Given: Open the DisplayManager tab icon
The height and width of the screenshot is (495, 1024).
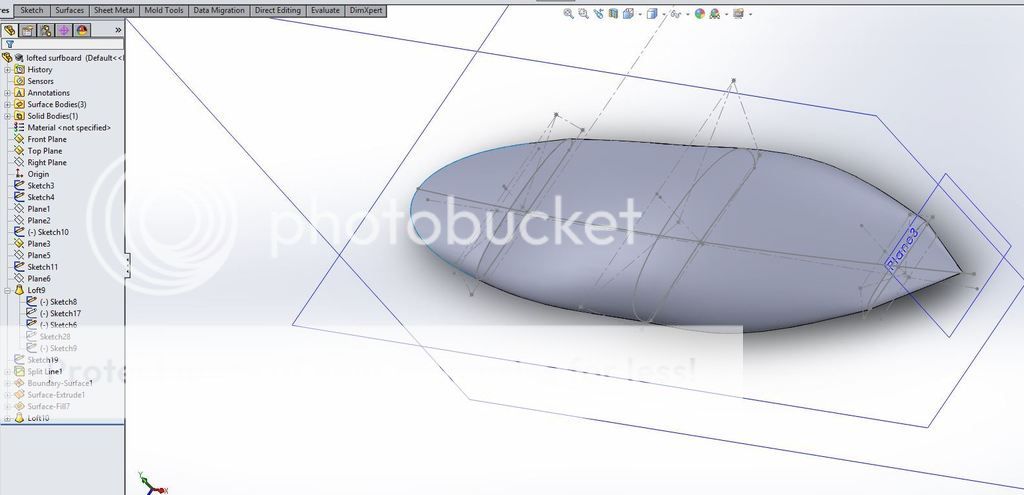Looking at the screenshot, I should 82,30.
